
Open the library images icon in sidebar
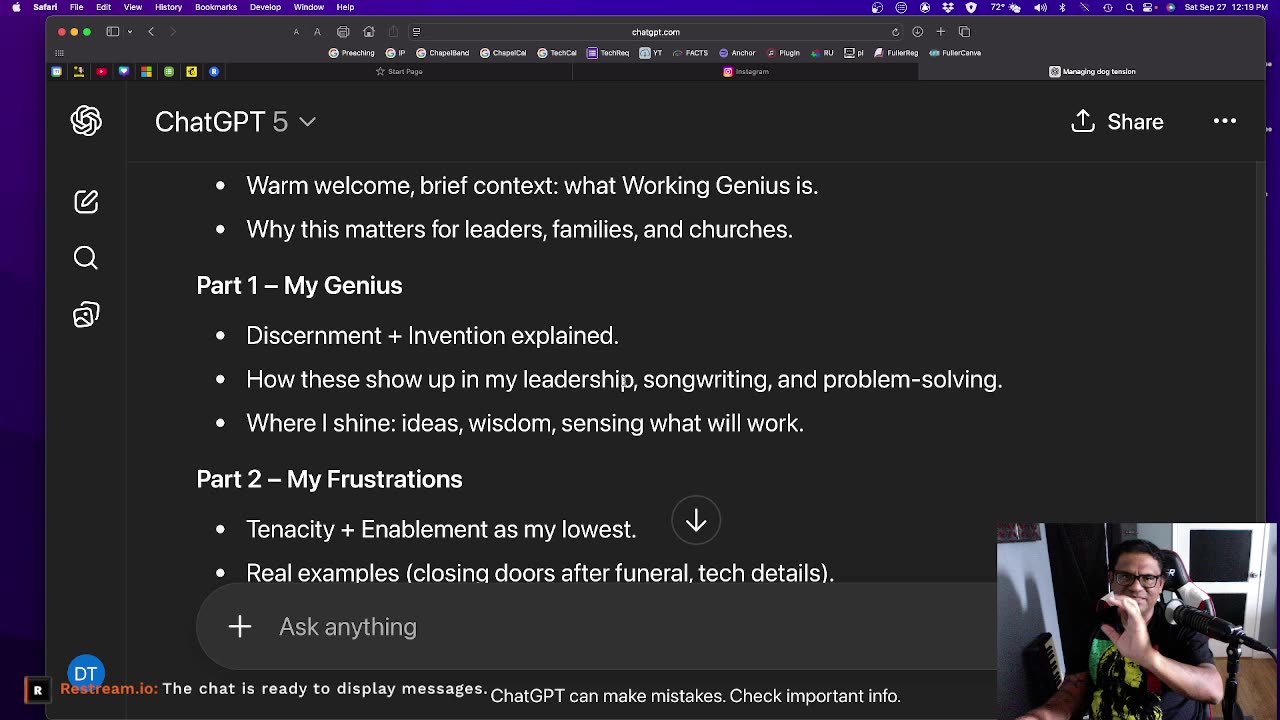[86, 315]
